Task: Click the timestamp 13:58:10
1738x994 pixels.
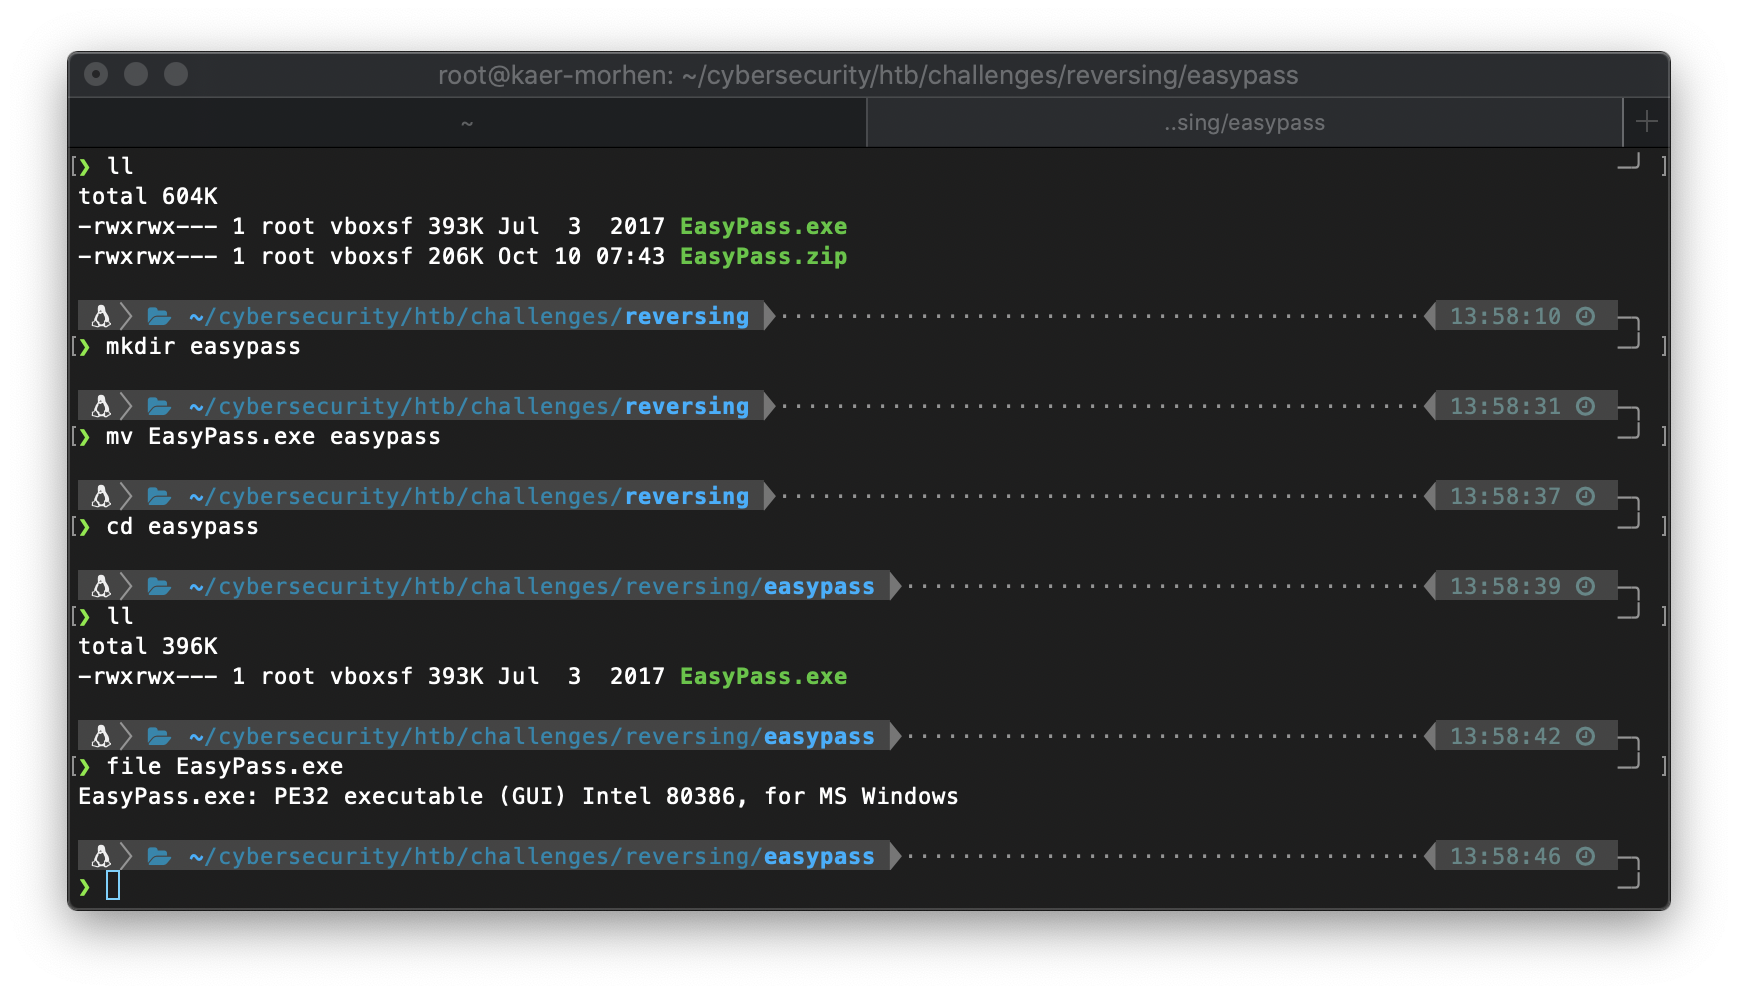Action: point(1505,316)
